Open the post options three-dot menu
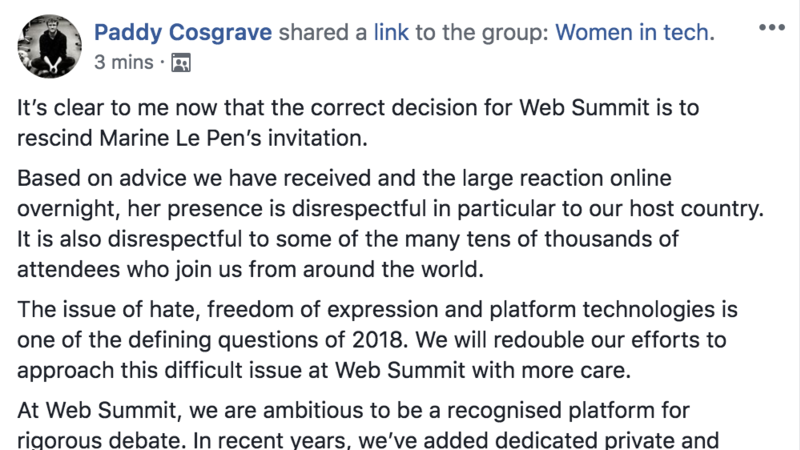 point(771,26)
